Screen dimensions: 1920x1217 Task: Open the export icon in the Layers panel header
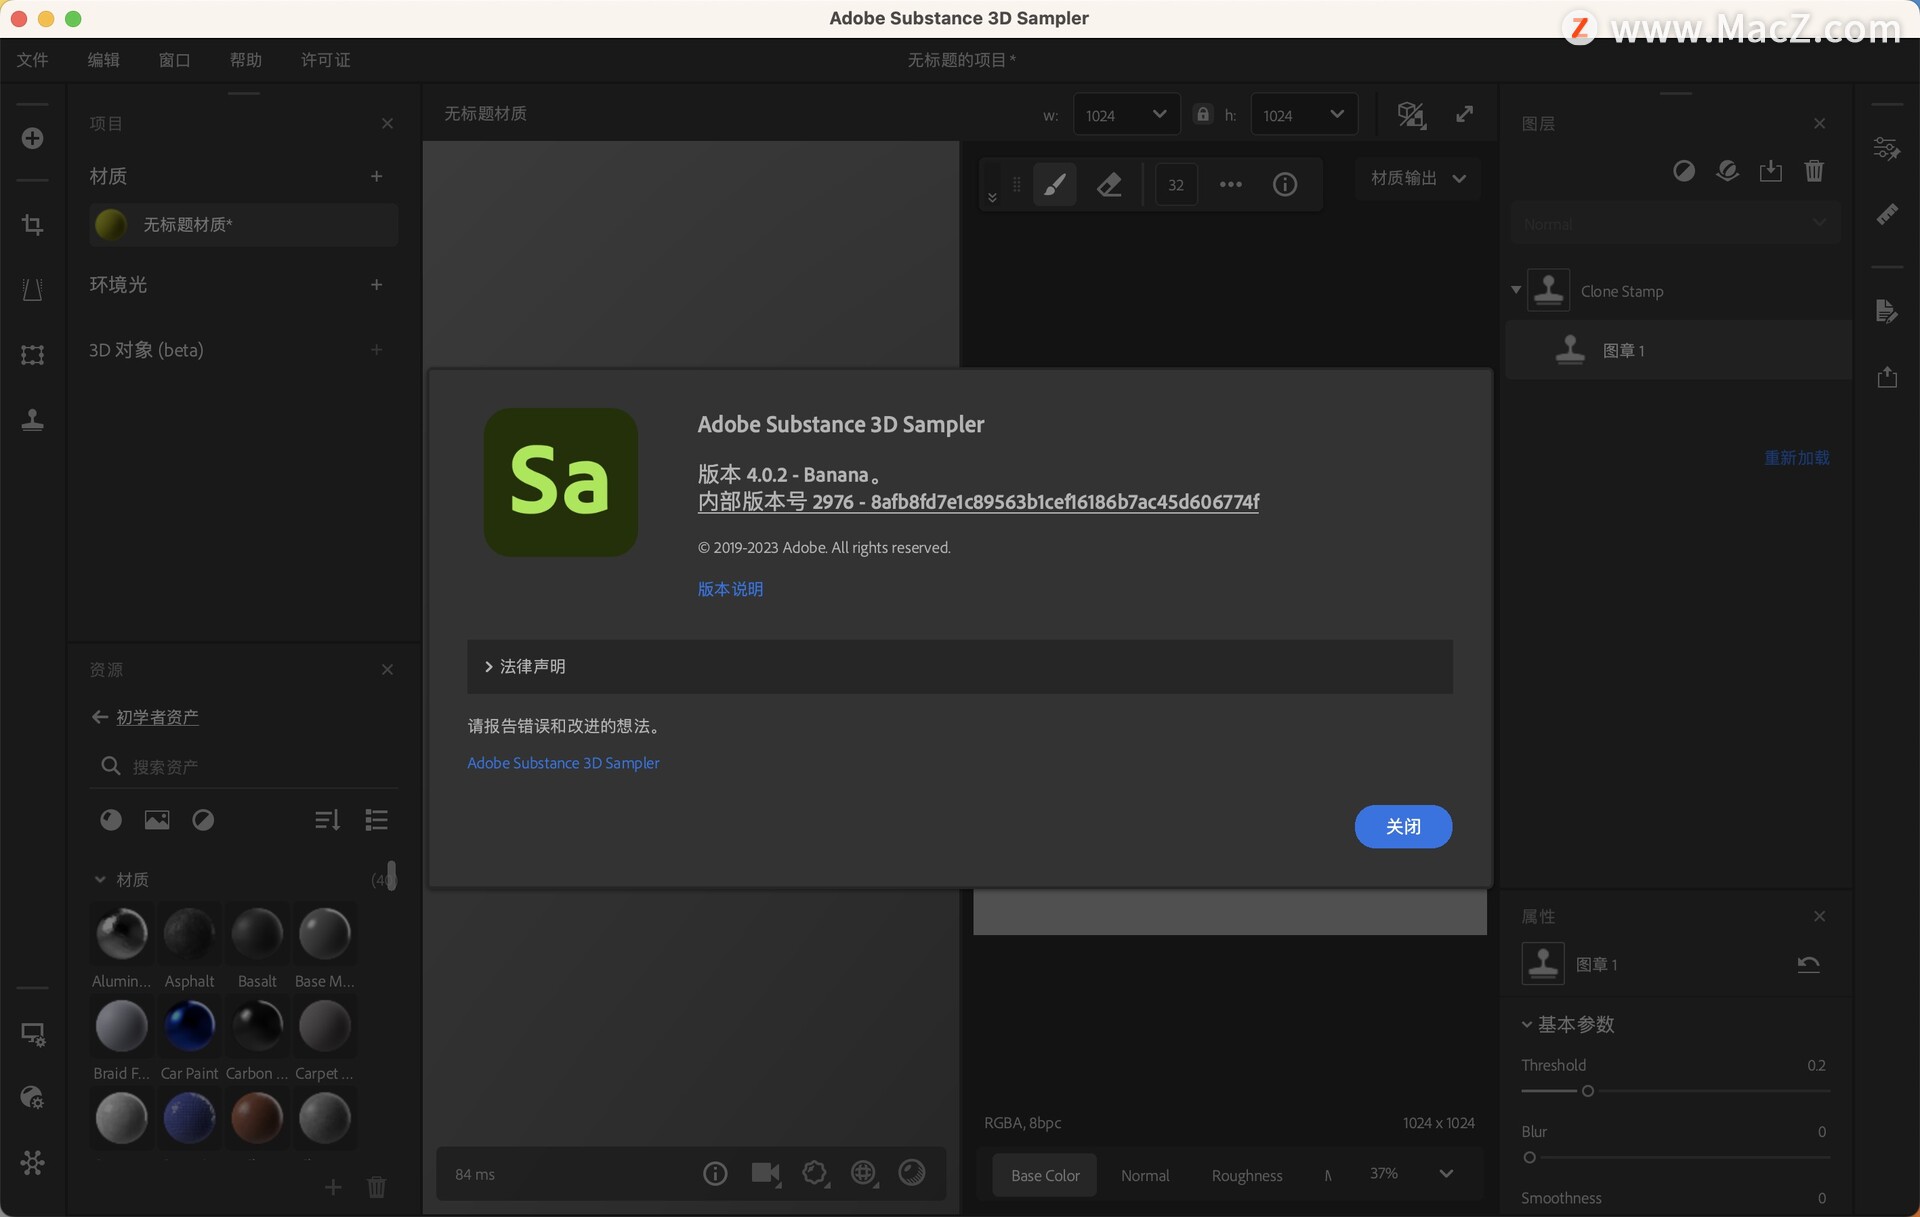(x=1771, y=171)
